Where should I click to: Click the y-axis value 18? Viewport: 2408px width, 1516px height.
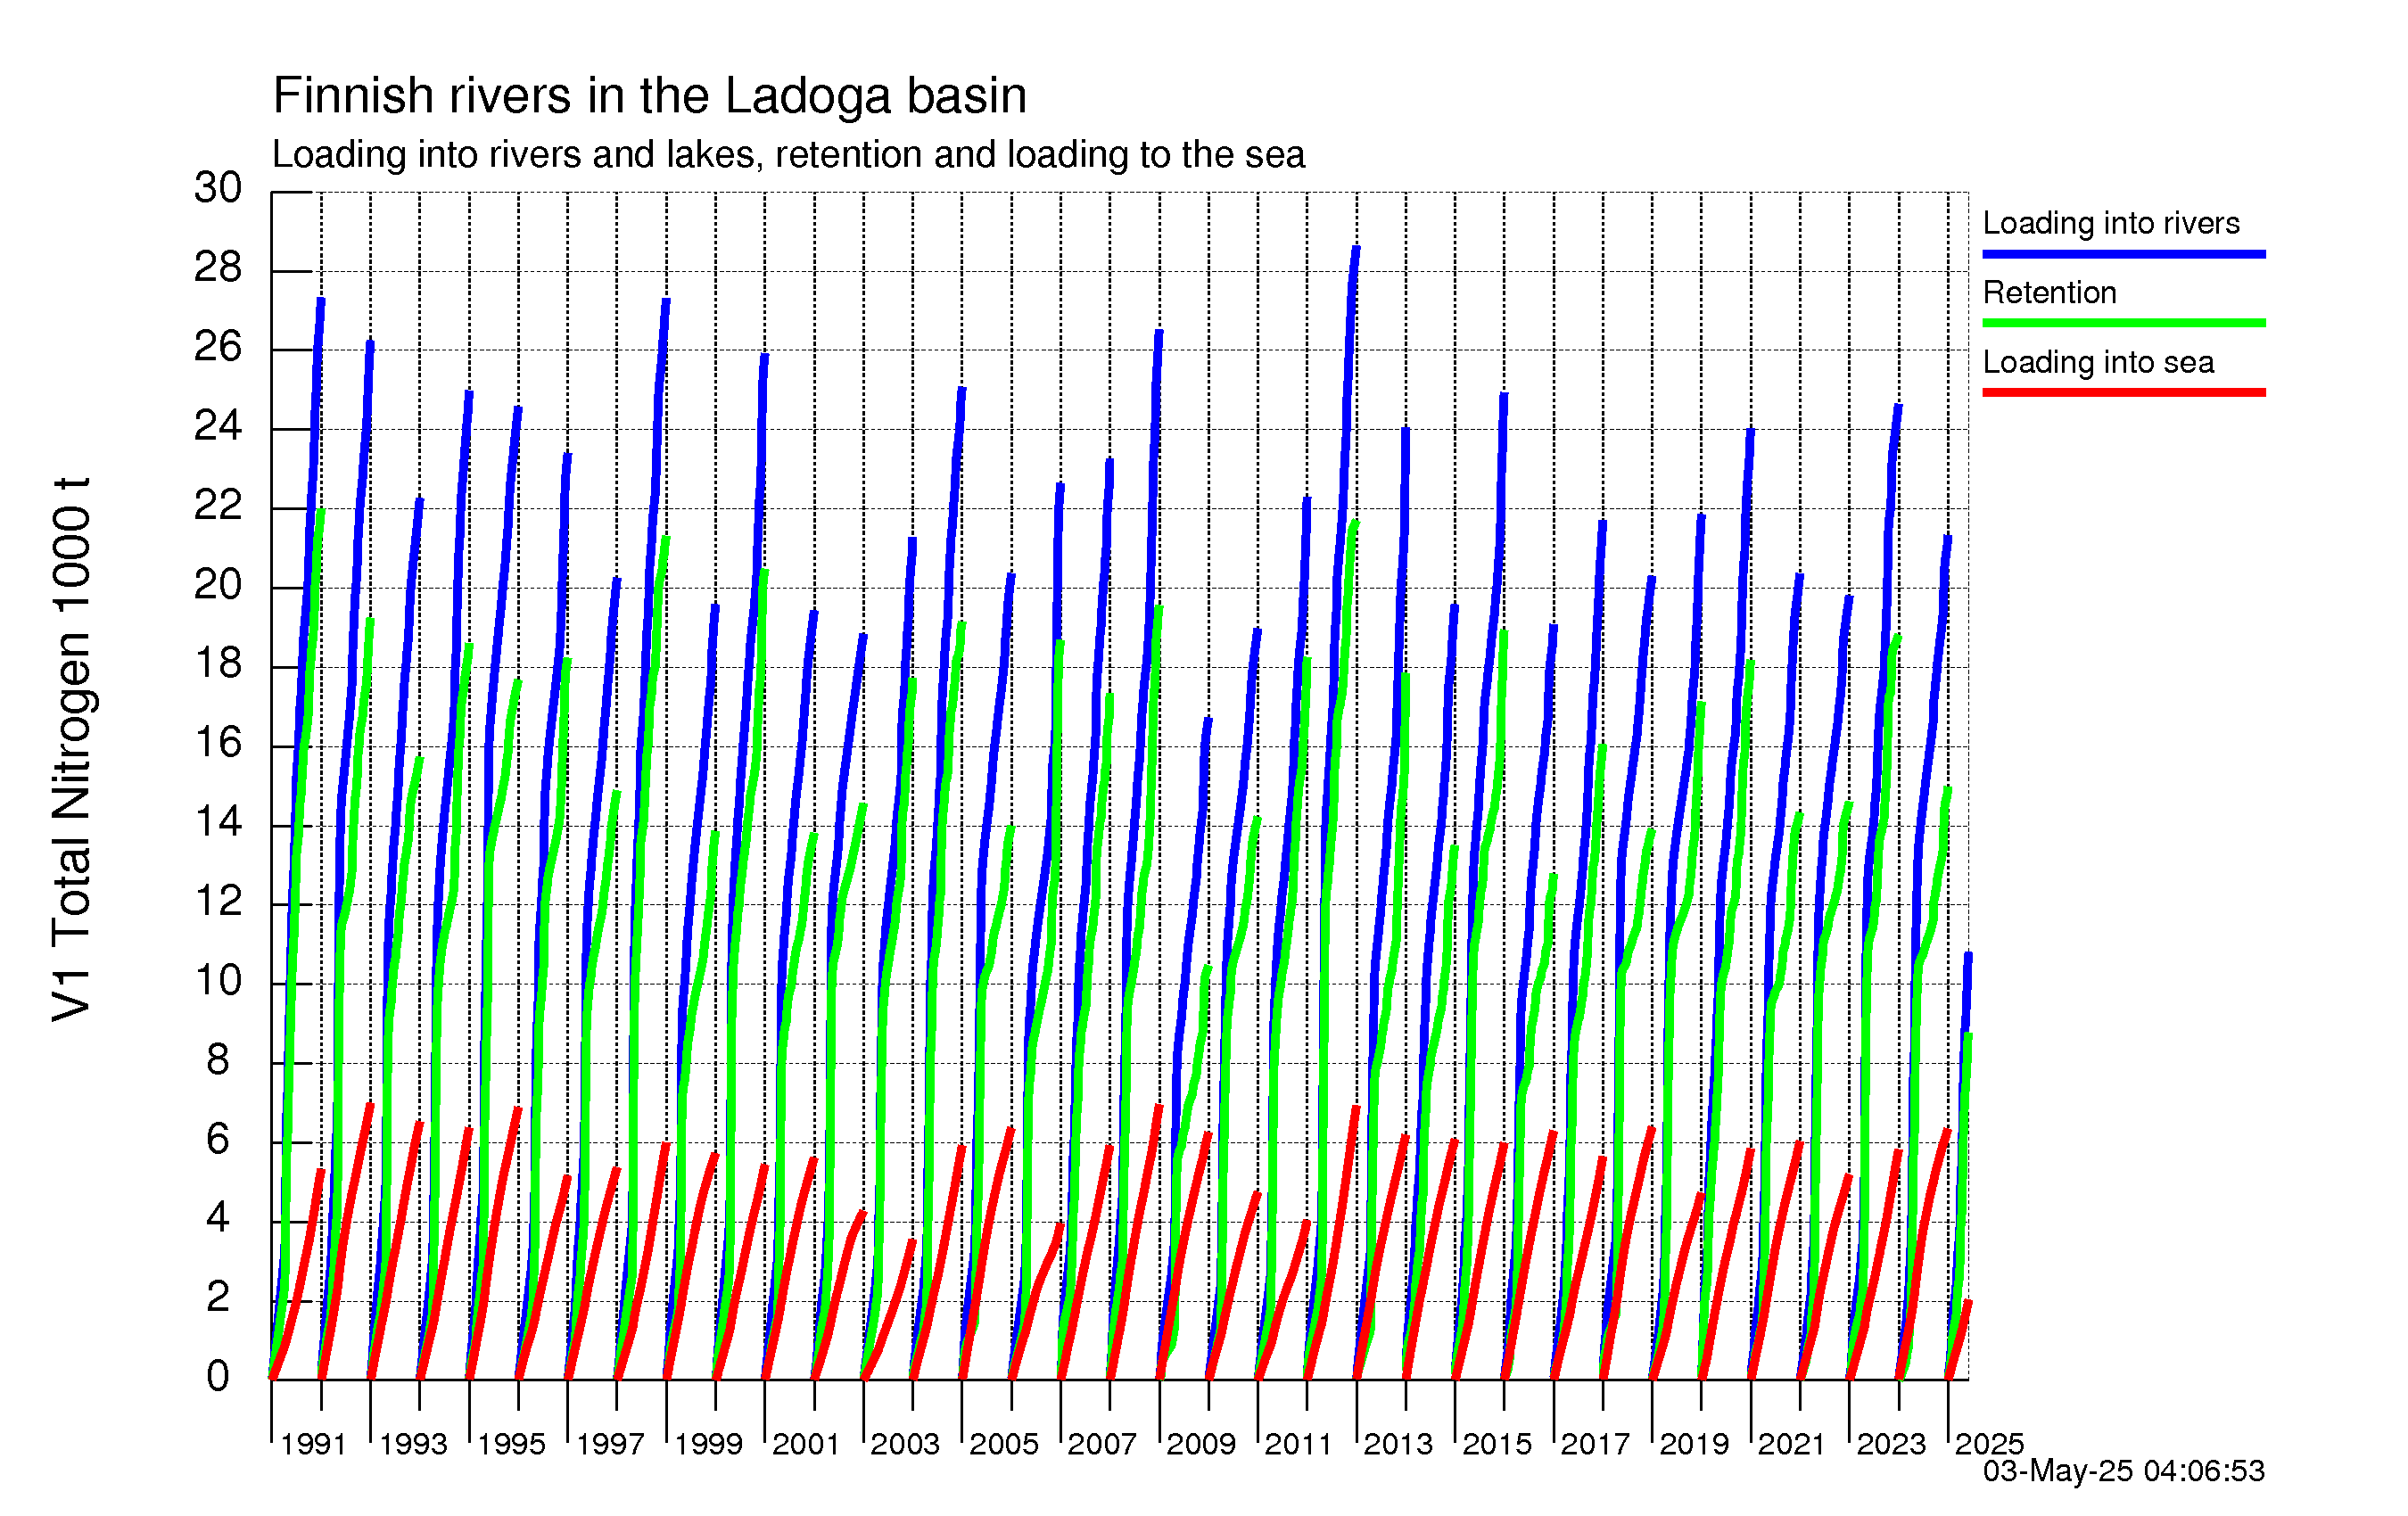pos(218,663)
